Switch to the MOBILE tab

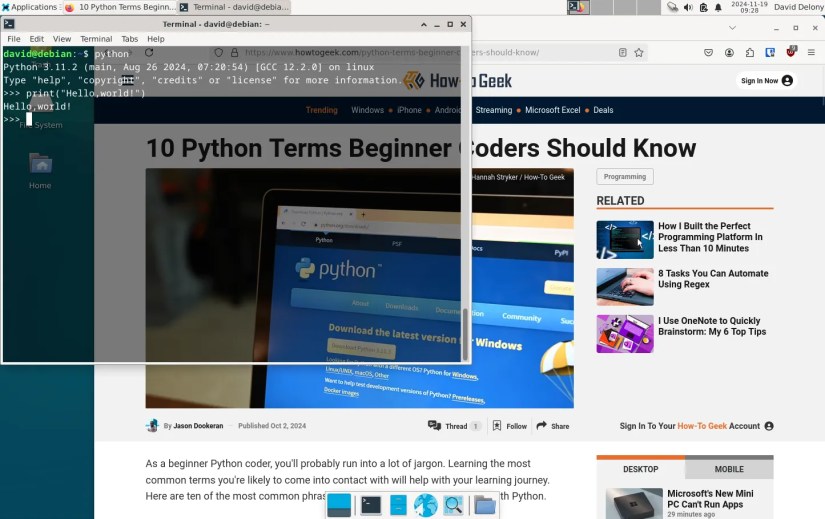coord(729,469)
